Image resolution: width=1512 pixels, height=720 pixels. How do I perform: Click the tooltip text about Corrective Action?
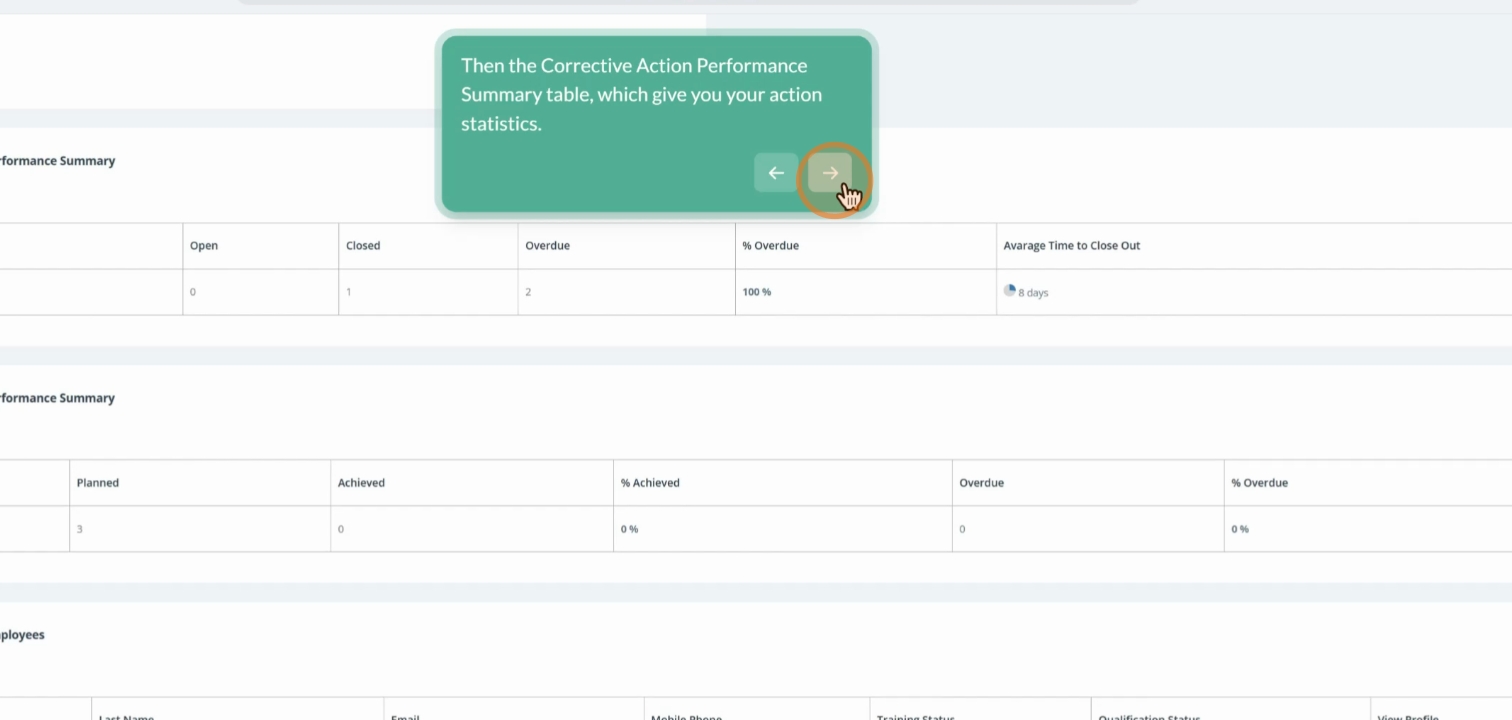pyautogui.click(x=641, y=94)
